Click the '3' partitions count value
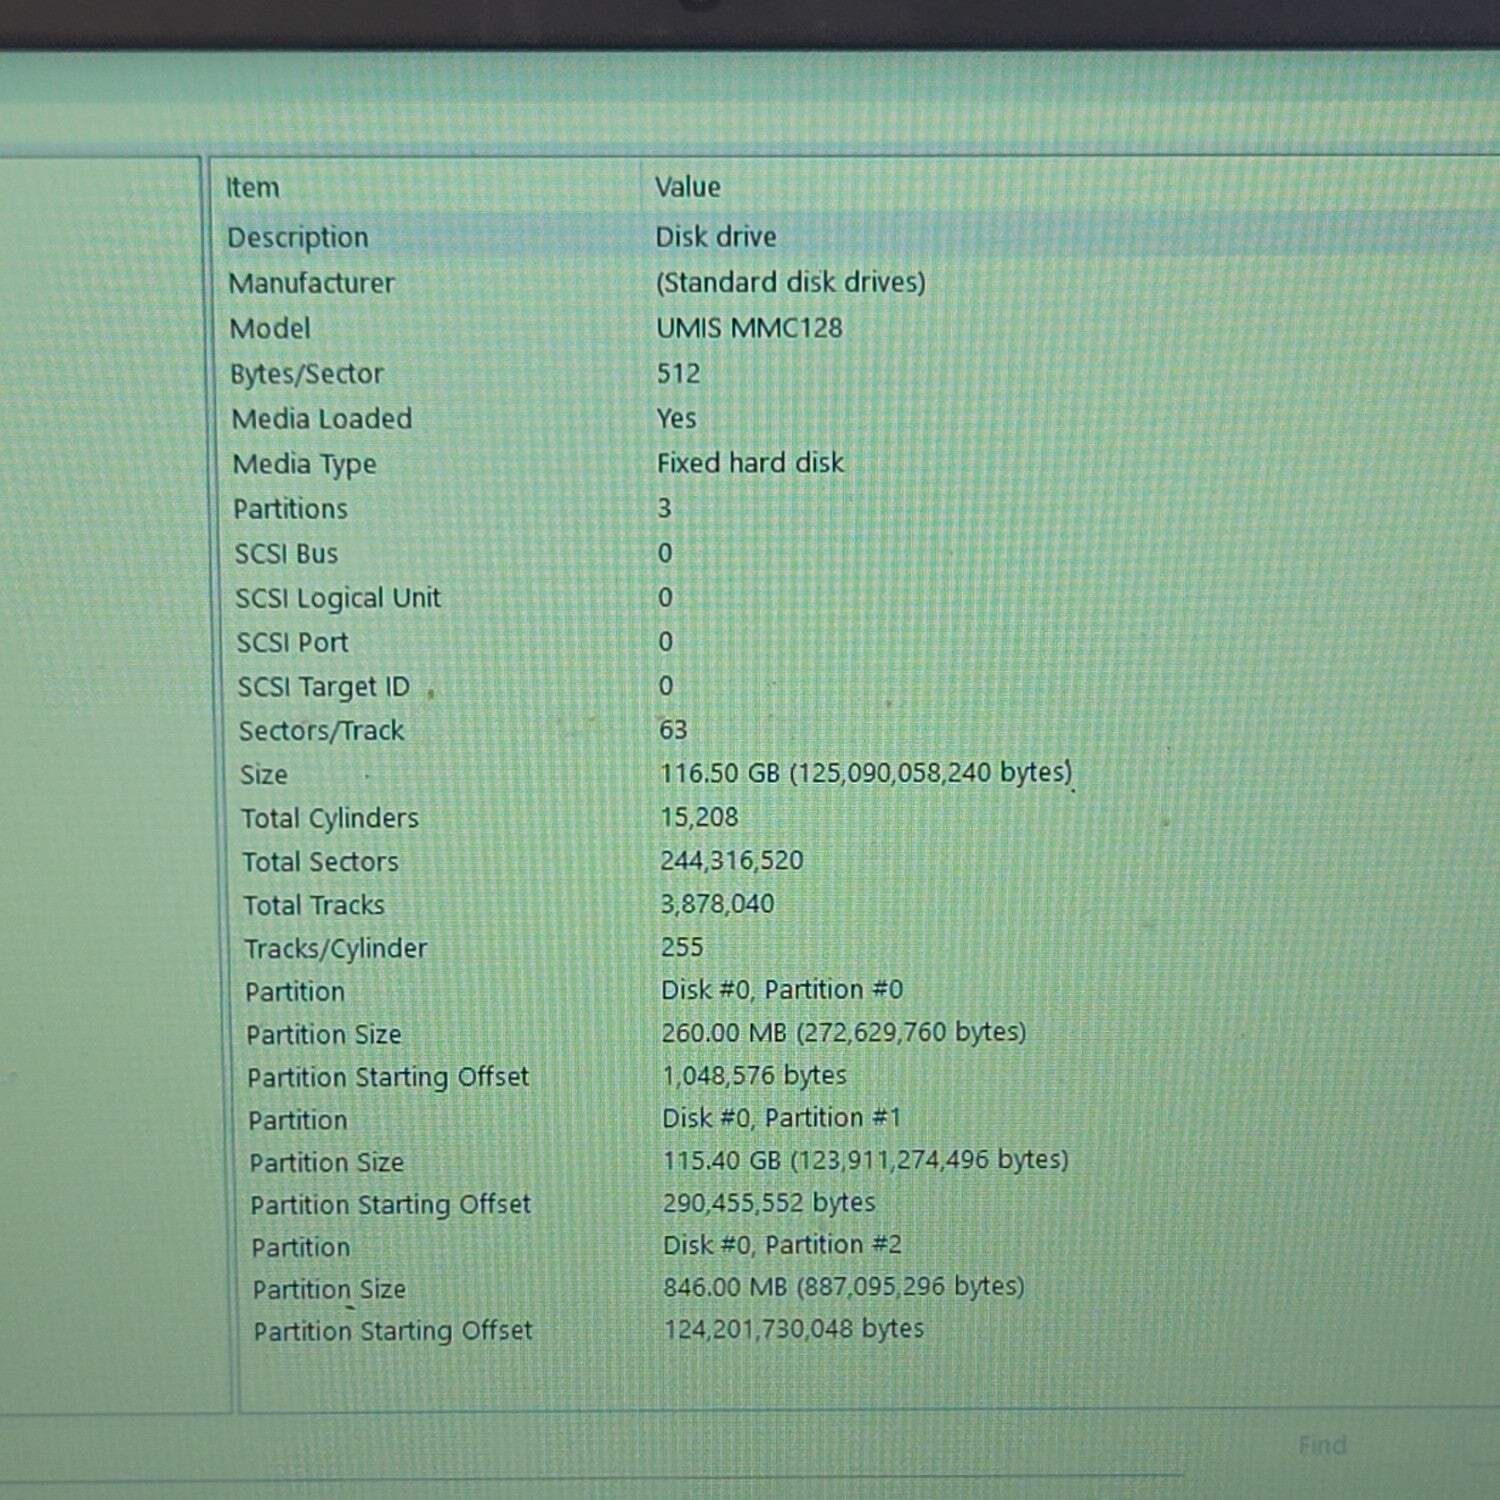Screen dimensions: 1500x1500 pyautogui.click(x=664, y=508)
